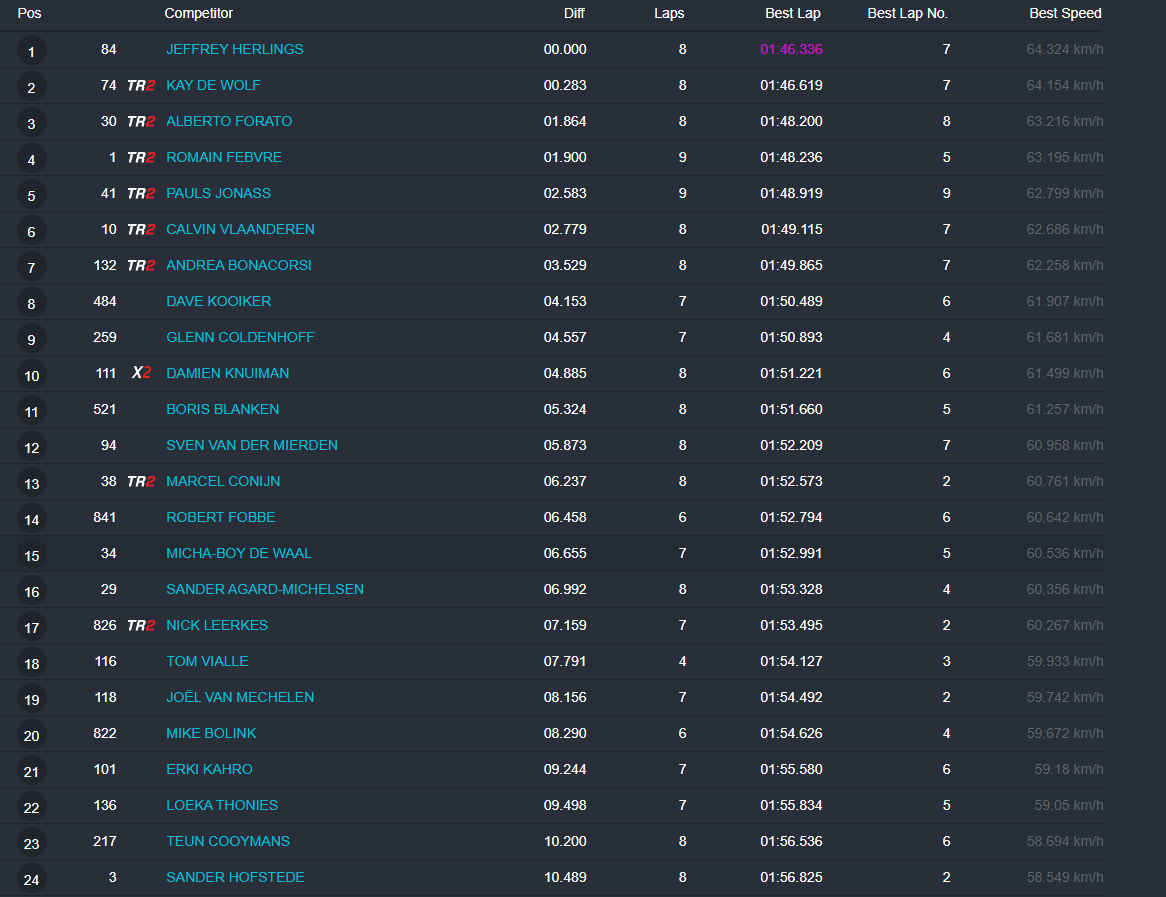Click Sander Hofstede's name
Image resolution: width=1166 pixels, height=897 pixels.
click(235, 878)
